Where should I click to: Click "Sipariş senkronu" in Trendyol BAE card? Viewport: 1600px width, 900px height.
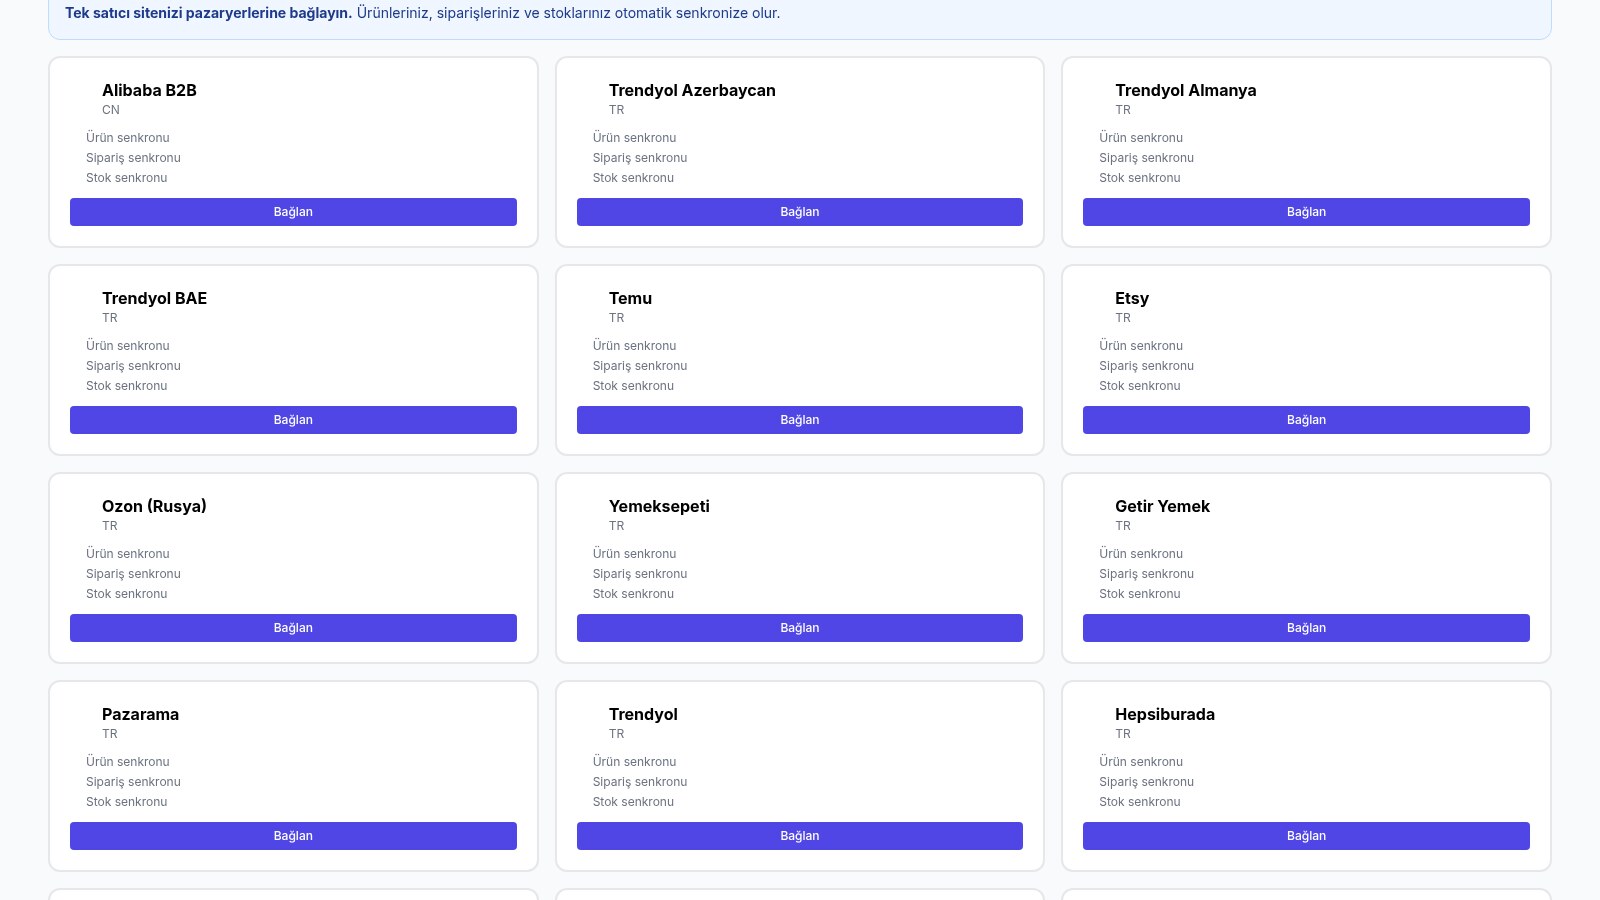click(133, 366)
